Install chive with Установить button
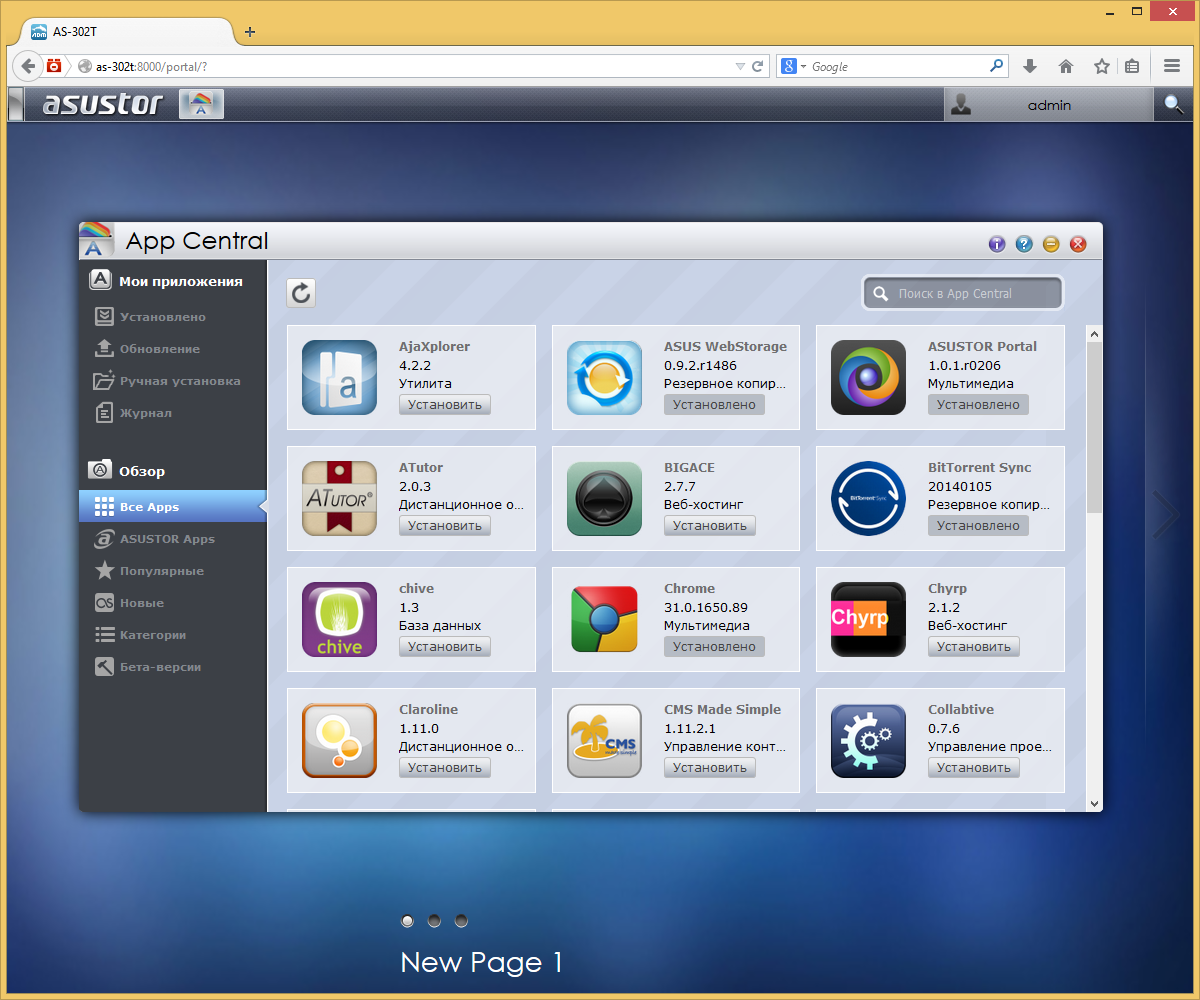1200x1000 pixels. coord(445,646)
